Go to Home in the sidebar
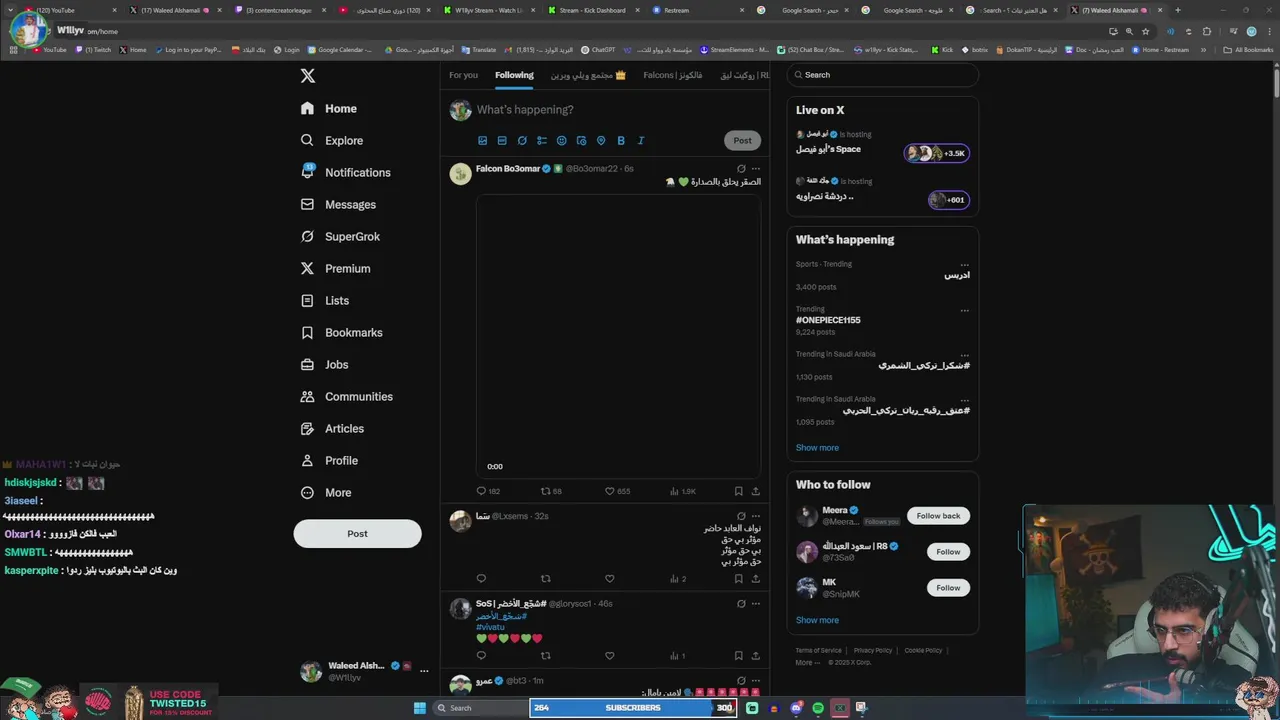 click(x=329, y=109)
